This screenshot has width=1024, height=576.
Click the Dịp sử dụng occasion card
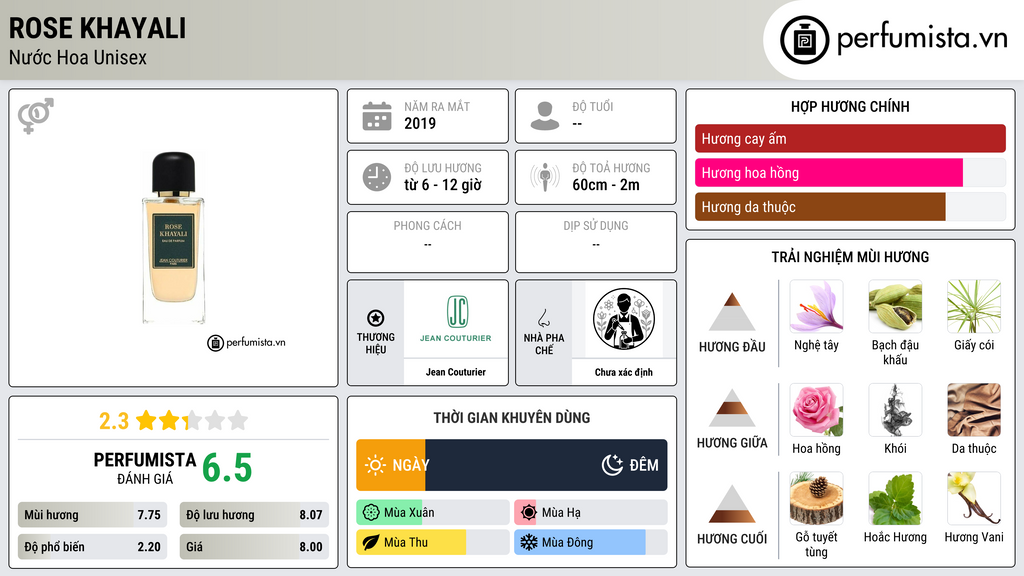click(x=596, y=242)
